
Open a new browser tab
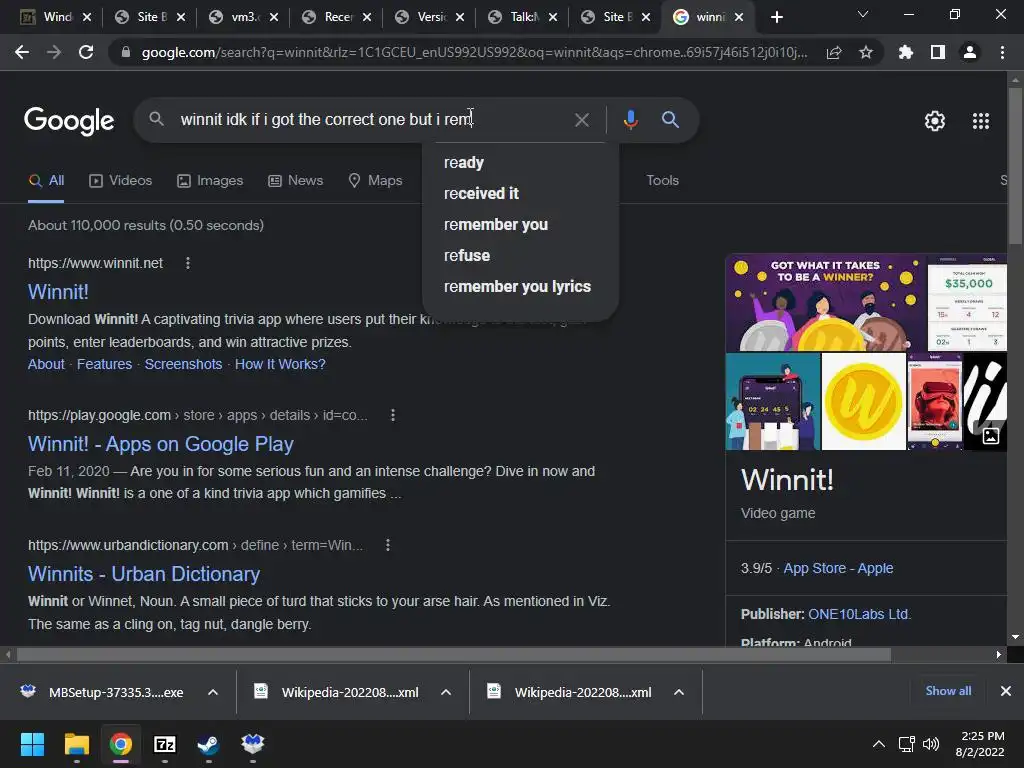pyautogui.click(x=776, y=17)
